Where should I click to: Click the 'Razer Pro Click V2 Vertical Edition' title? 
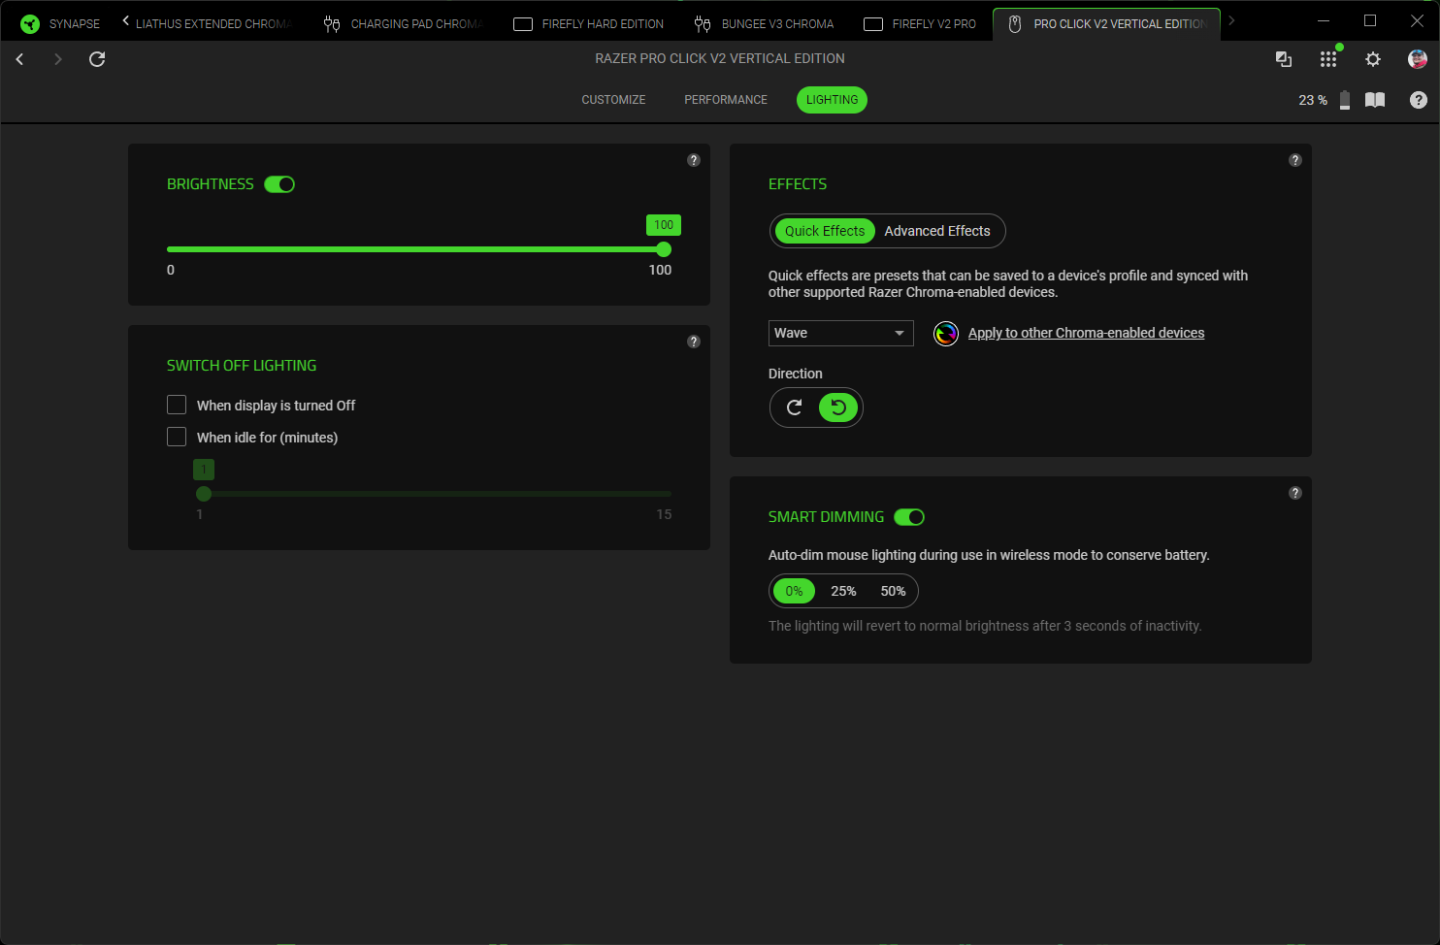tap(720, 59)
